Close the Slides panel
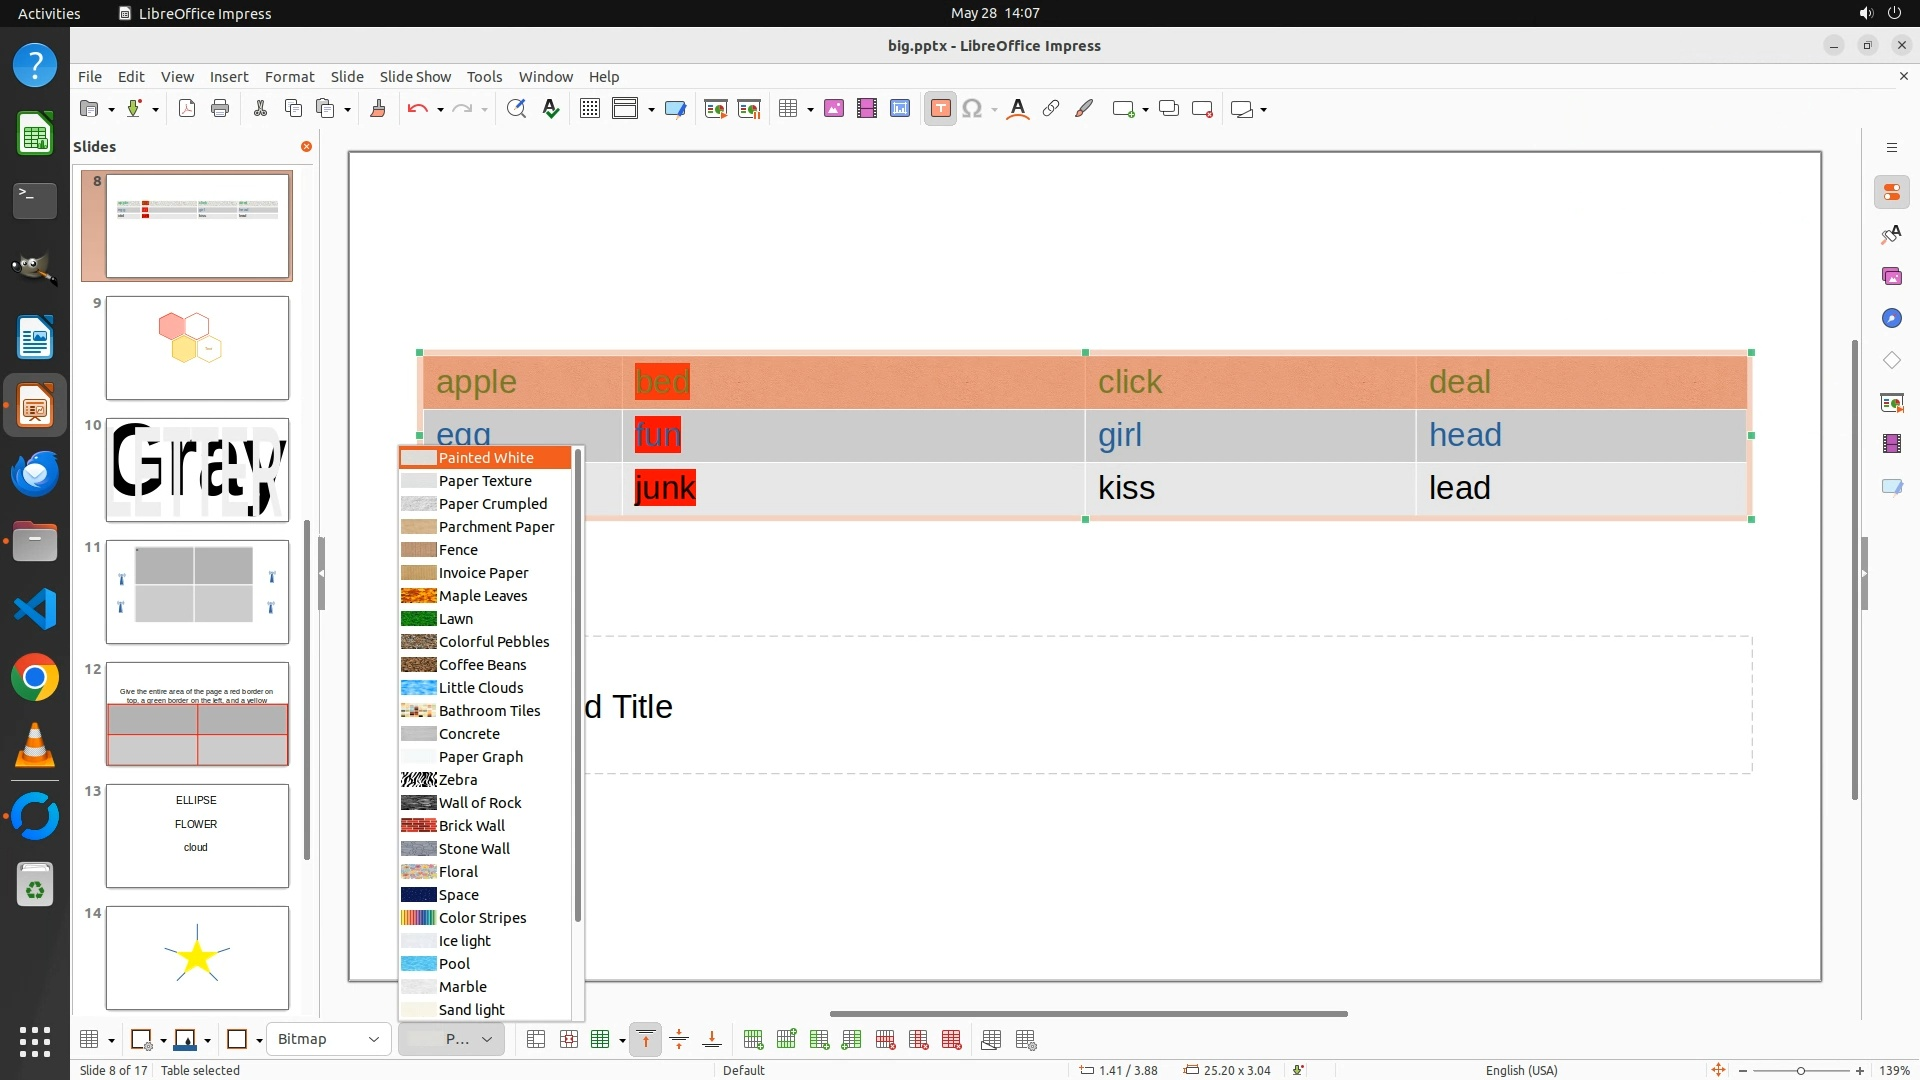Image resolution: width=1920 pixels, height=1080 pixels. coord(306,146)
